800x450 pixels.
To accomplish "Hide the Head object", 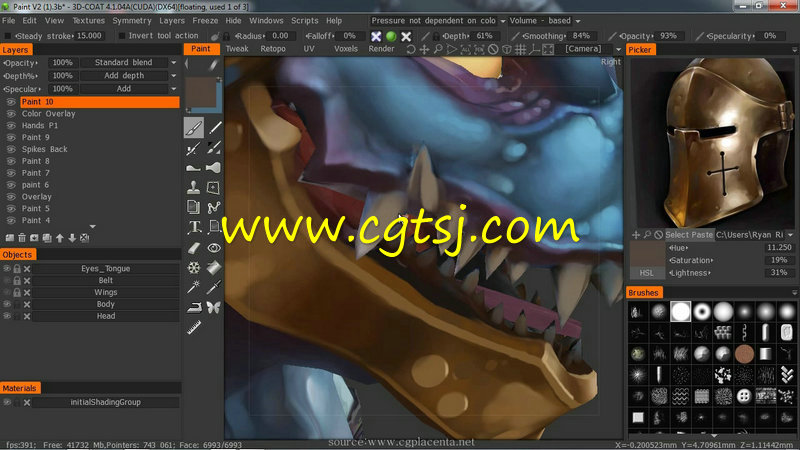I will tap(7, 316).
